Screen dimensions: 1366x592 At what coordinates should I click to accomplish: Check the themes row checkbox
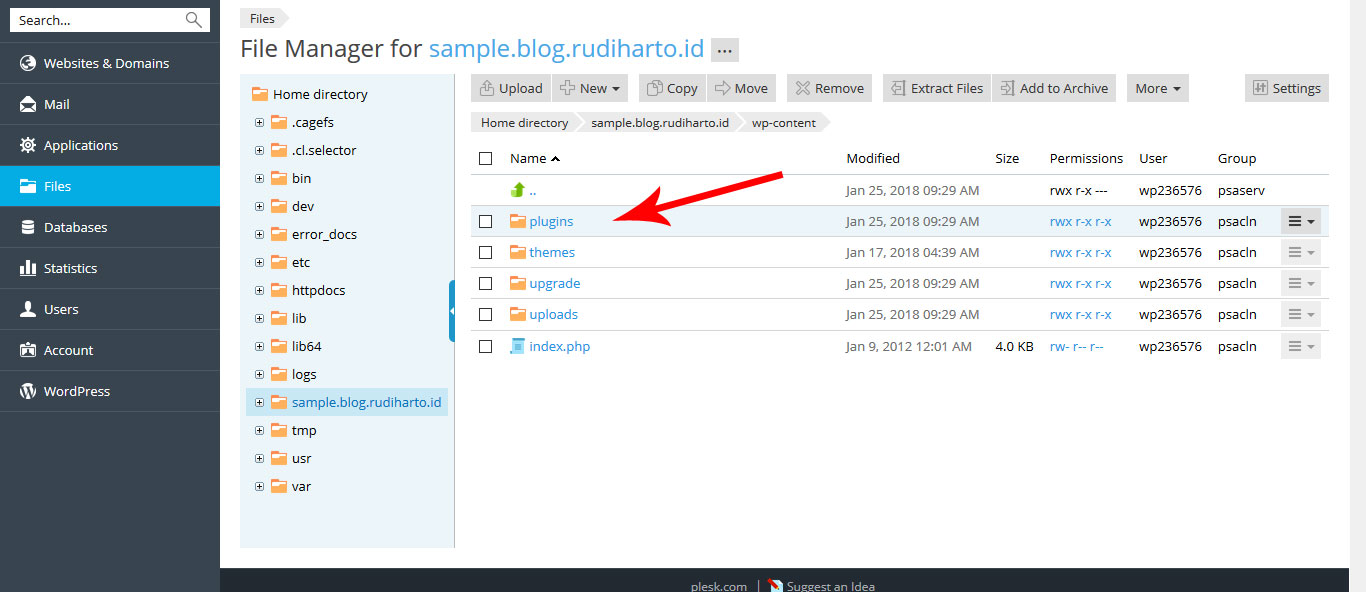click(x=486, y=252)
